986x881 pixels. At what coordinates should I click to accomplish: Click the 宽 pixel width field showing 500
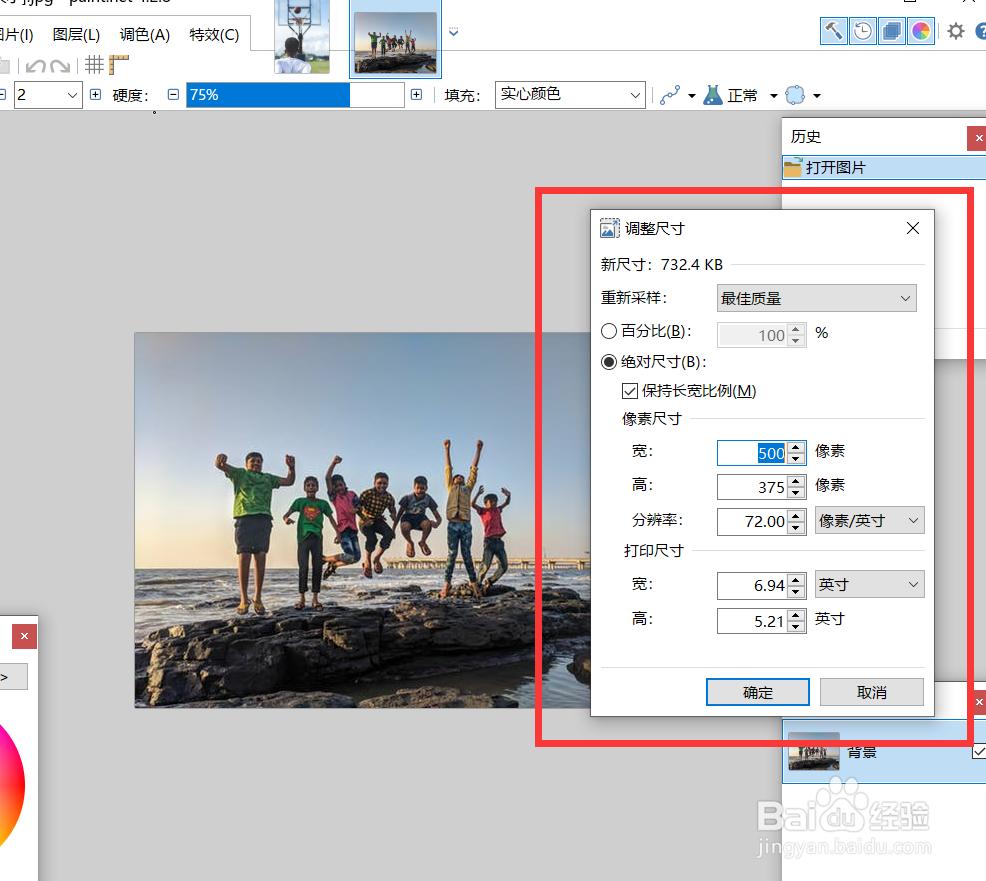pos(752,453)
